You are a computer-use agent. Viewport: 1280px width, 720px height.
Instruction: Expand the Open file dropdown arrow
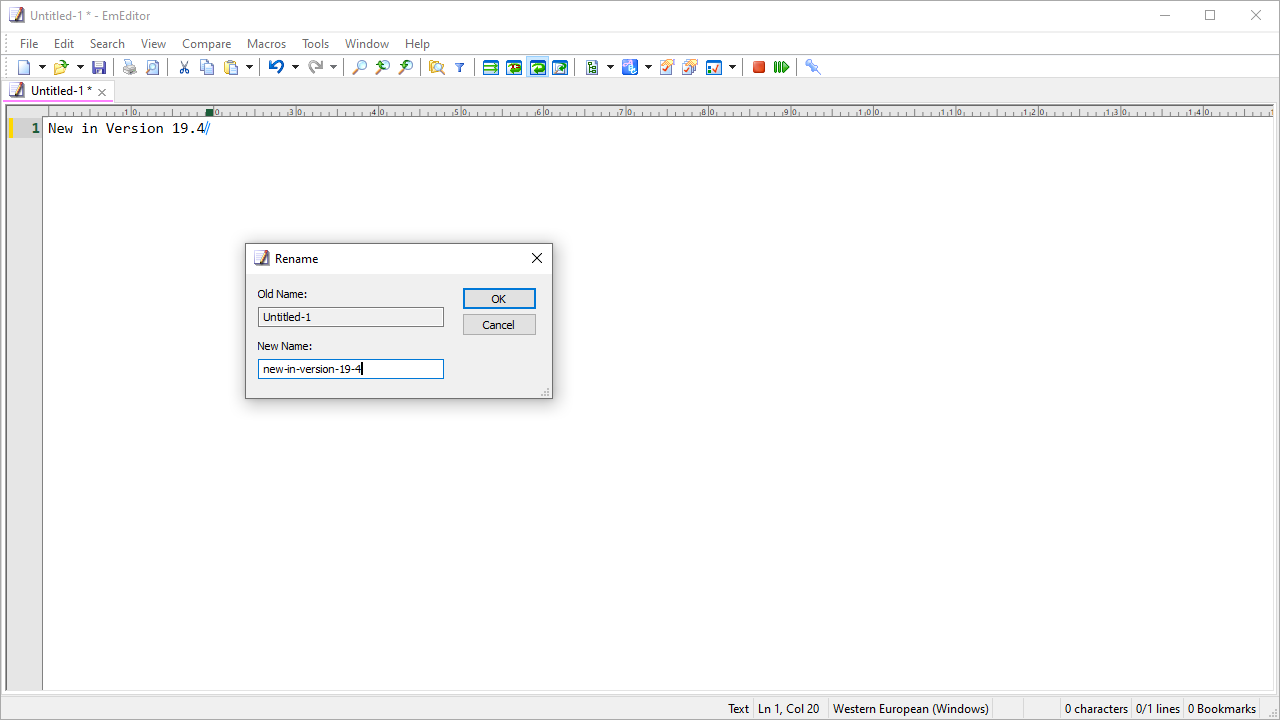(80, 67)
